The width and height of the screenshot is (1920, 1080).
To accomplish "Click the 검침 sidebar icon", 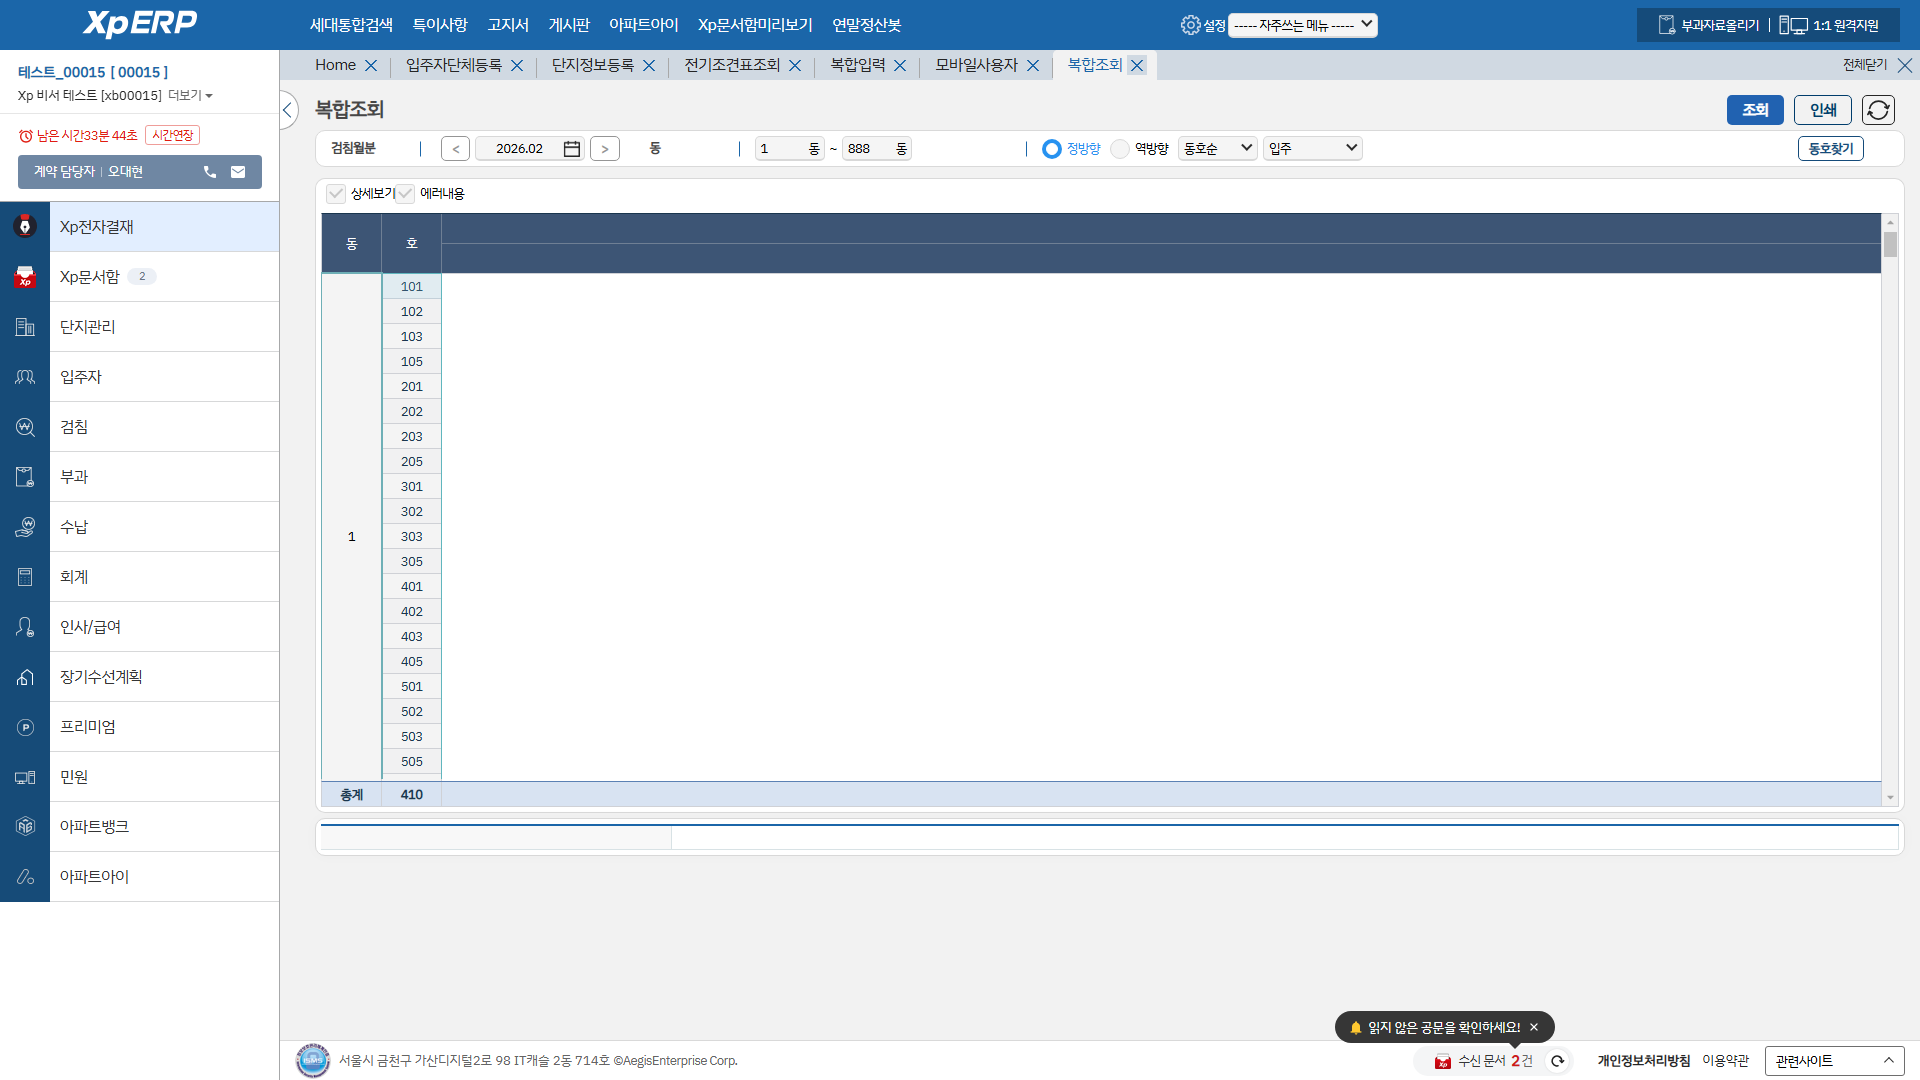I will (x=25, y=427).
